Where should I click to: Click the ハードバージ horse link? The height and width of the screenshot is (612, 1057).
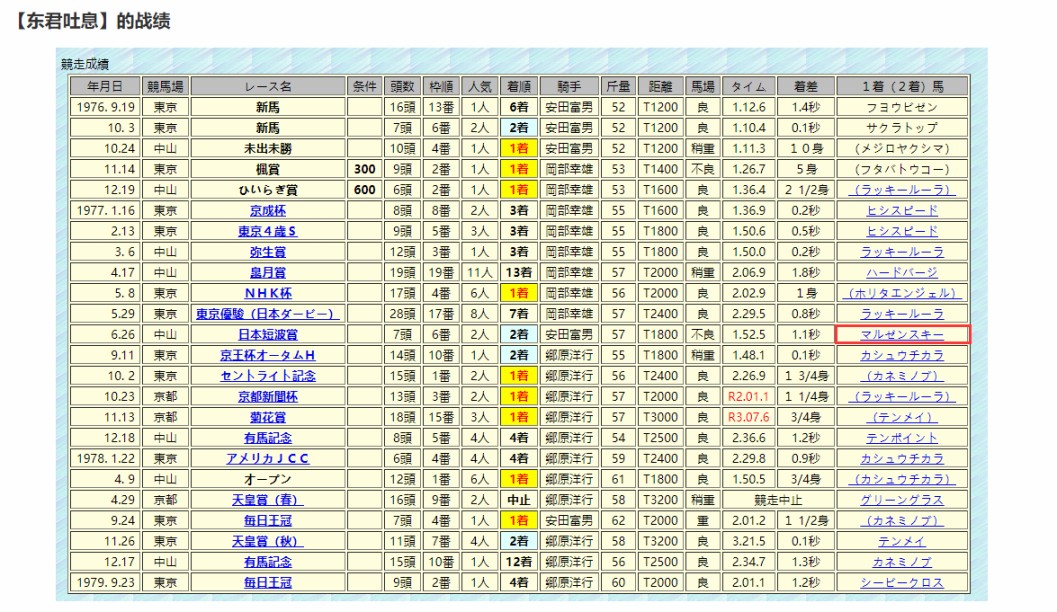tap(901, 272)
